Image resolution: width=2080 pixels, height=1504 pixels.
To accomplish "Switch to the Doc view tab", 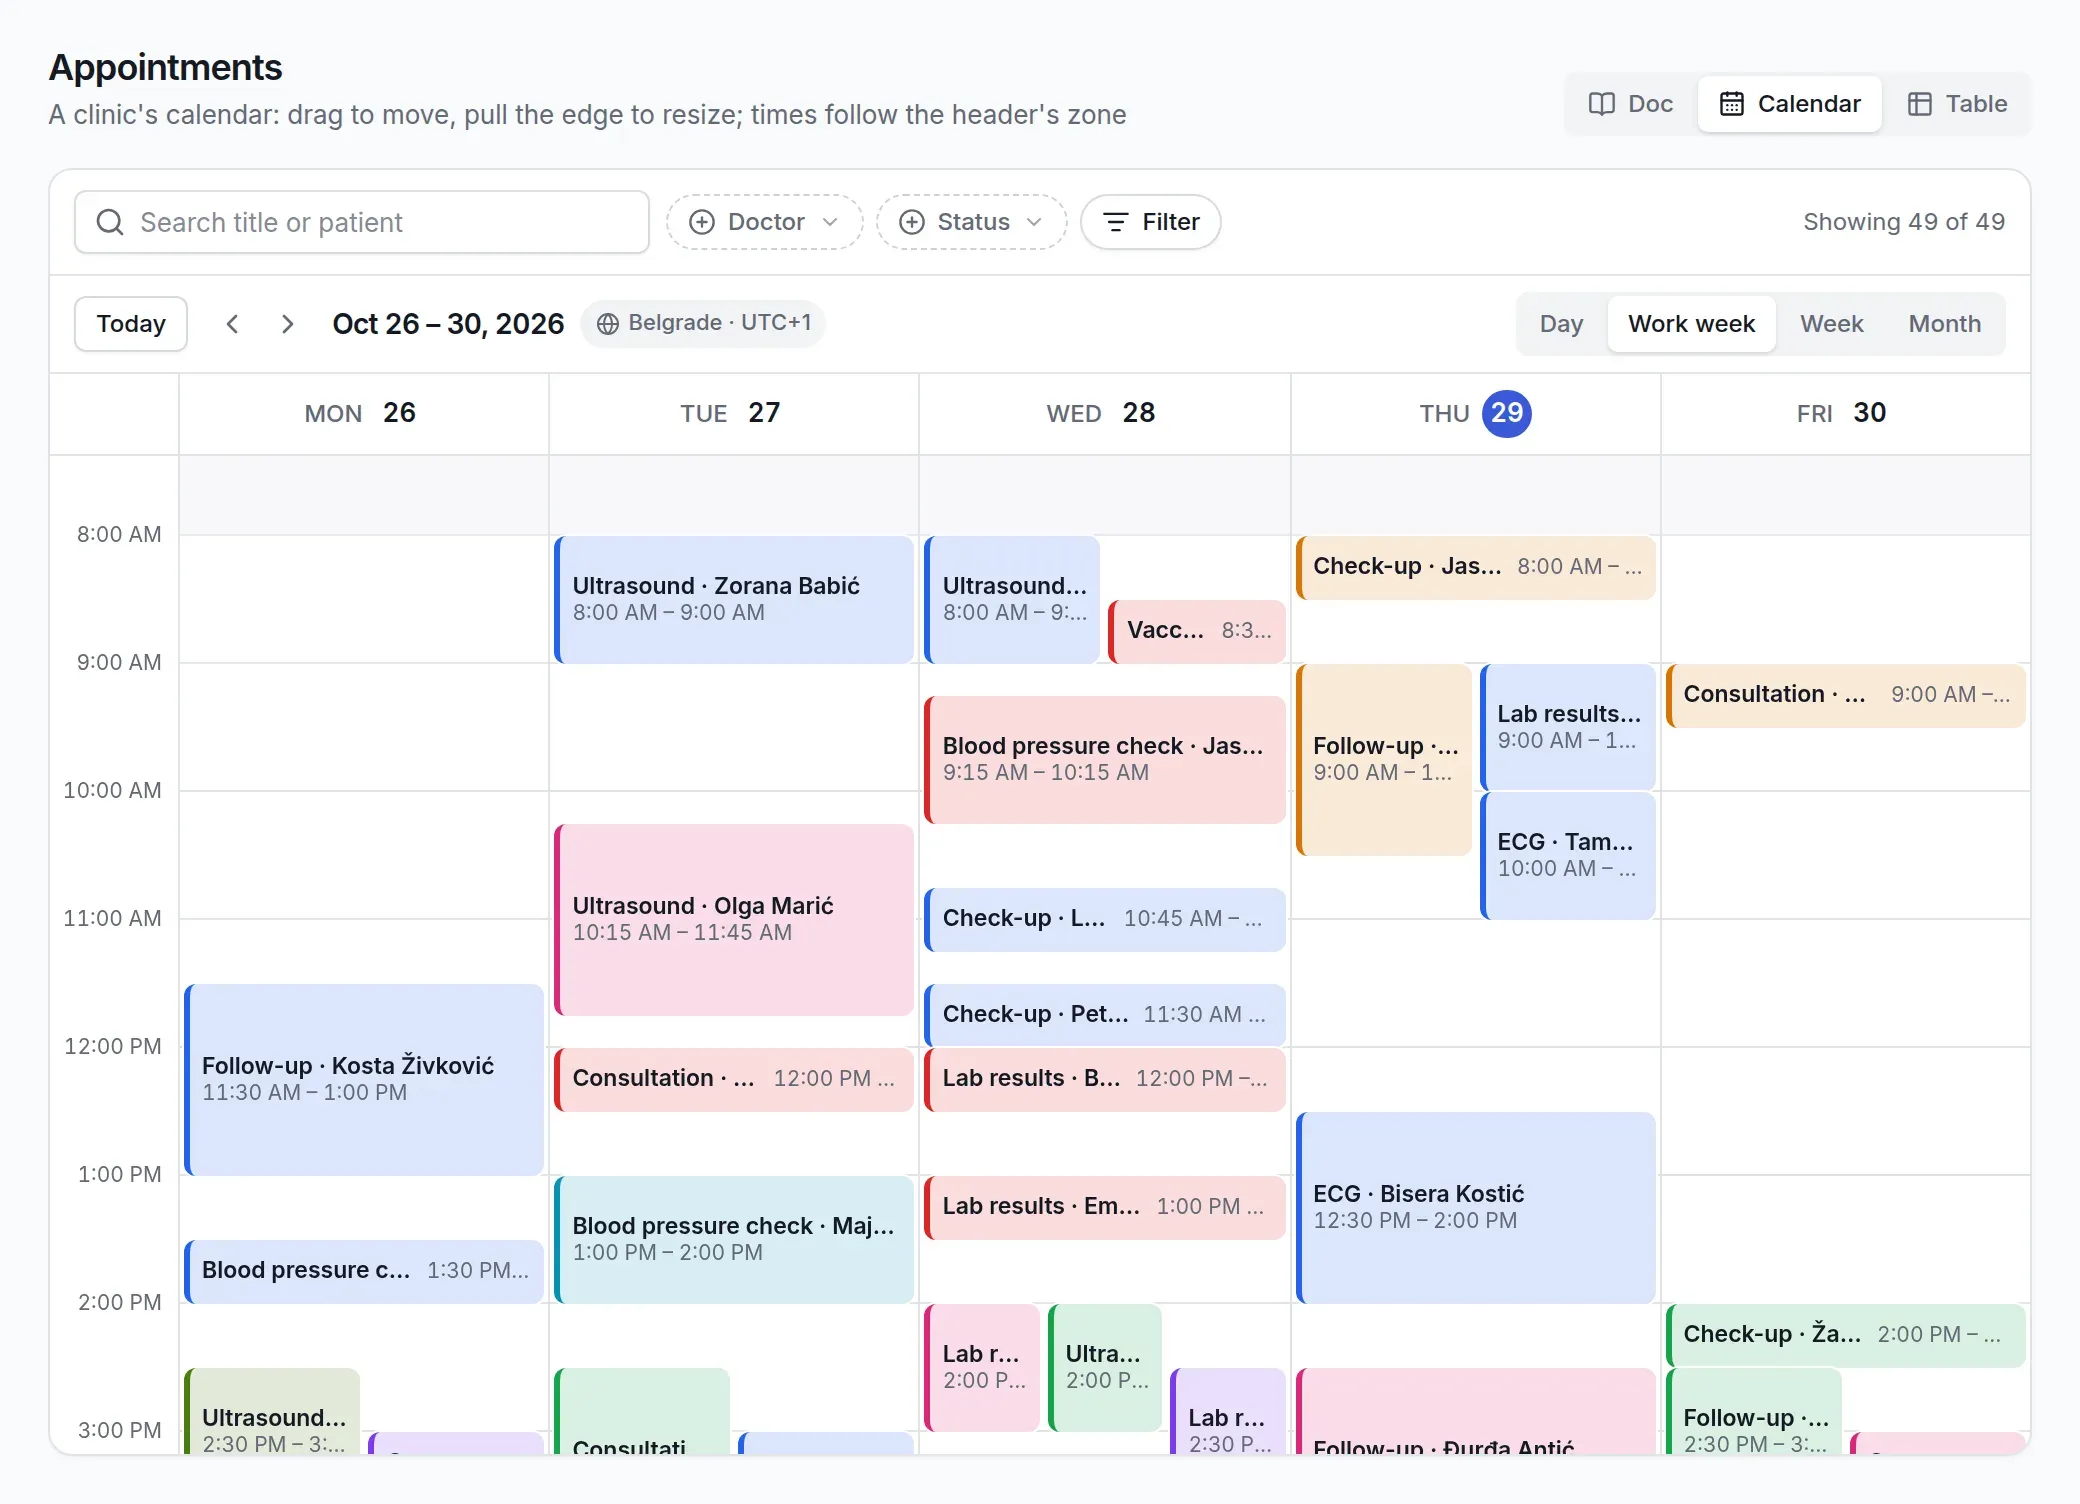I will [x=1630, y=104].
